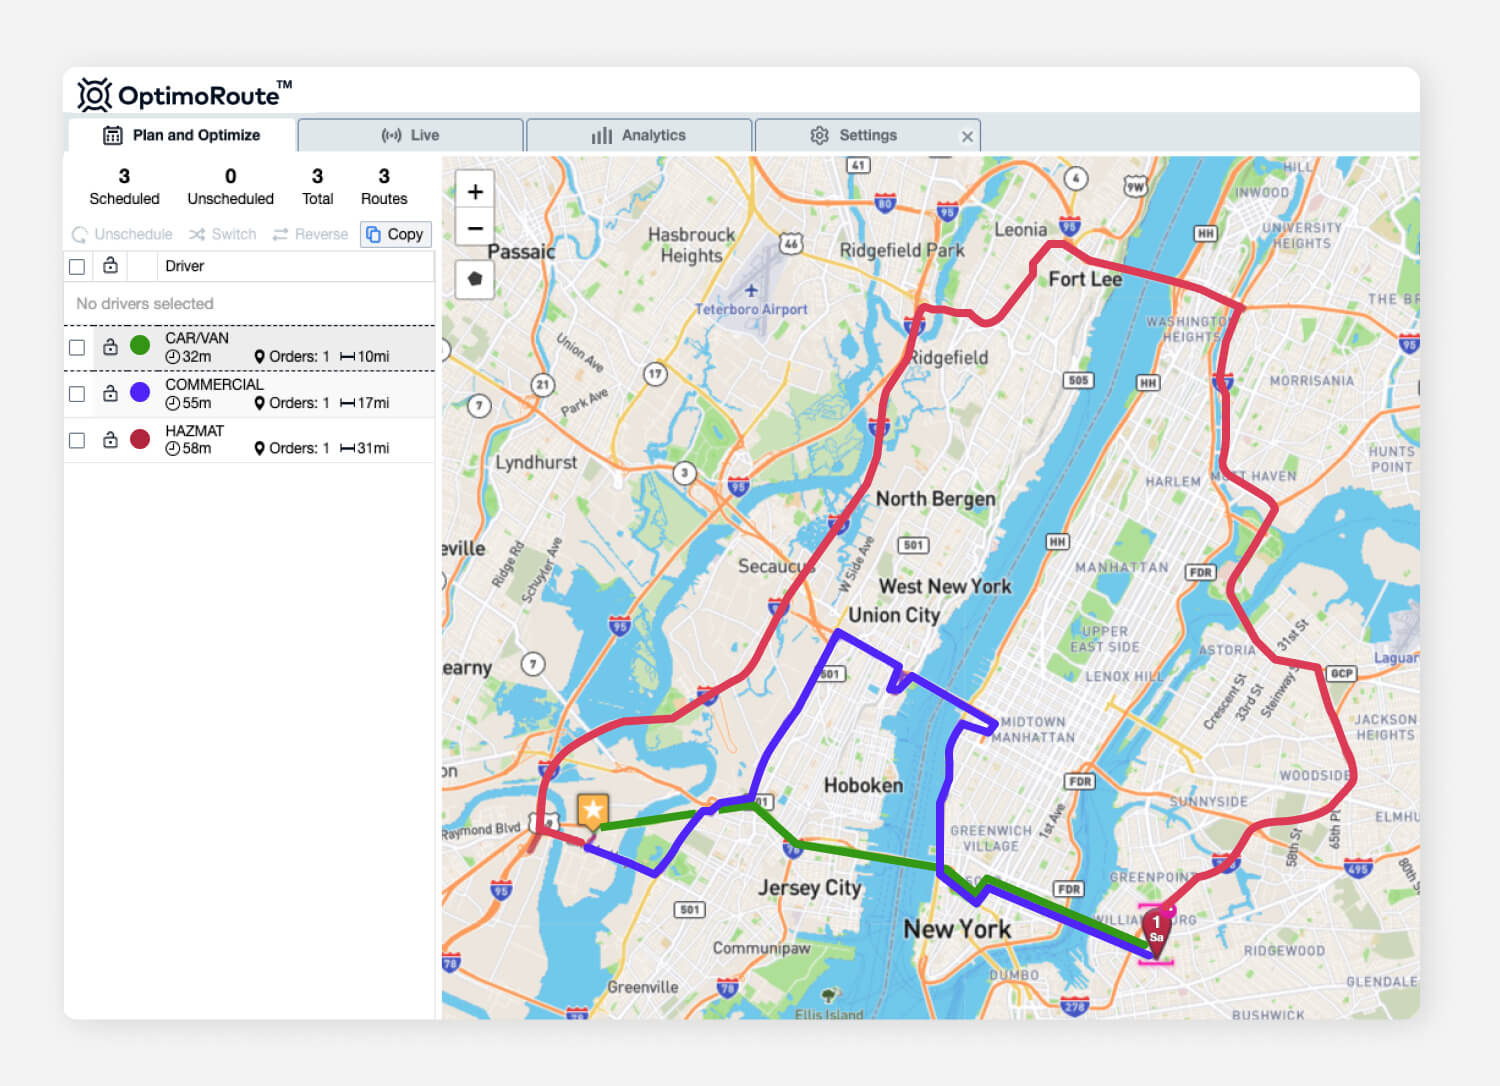This screenshot has height=1086, width=1500.
Task: Open the Analytics tab
Action: [x=639, y=135]
